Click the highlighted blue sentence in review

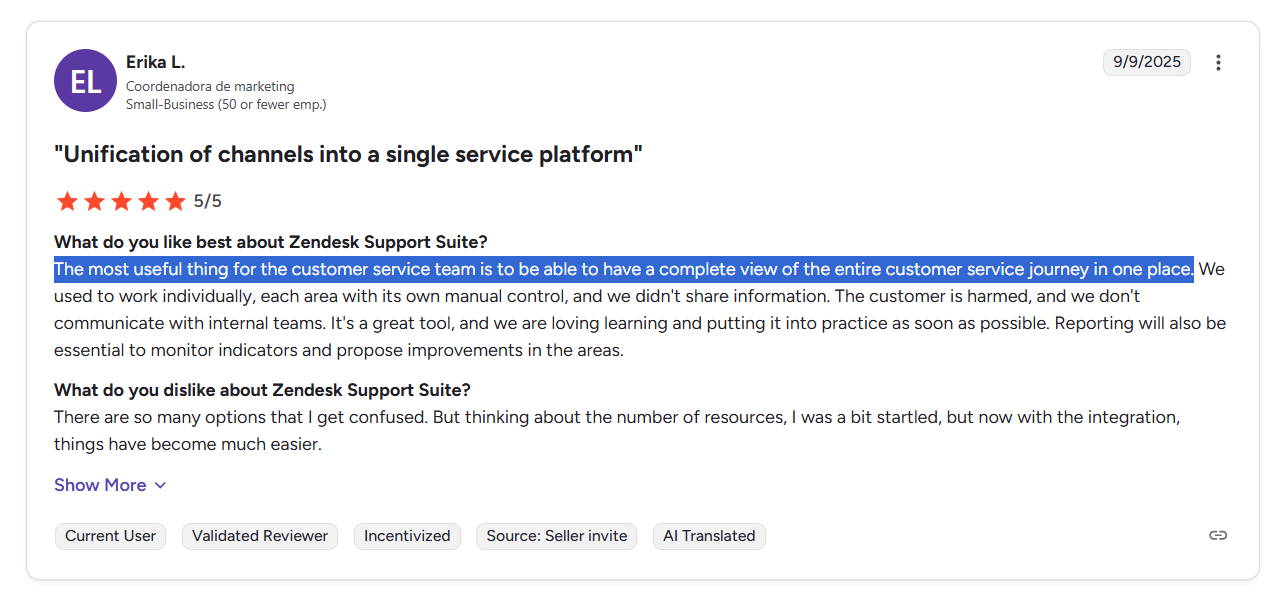624,269
